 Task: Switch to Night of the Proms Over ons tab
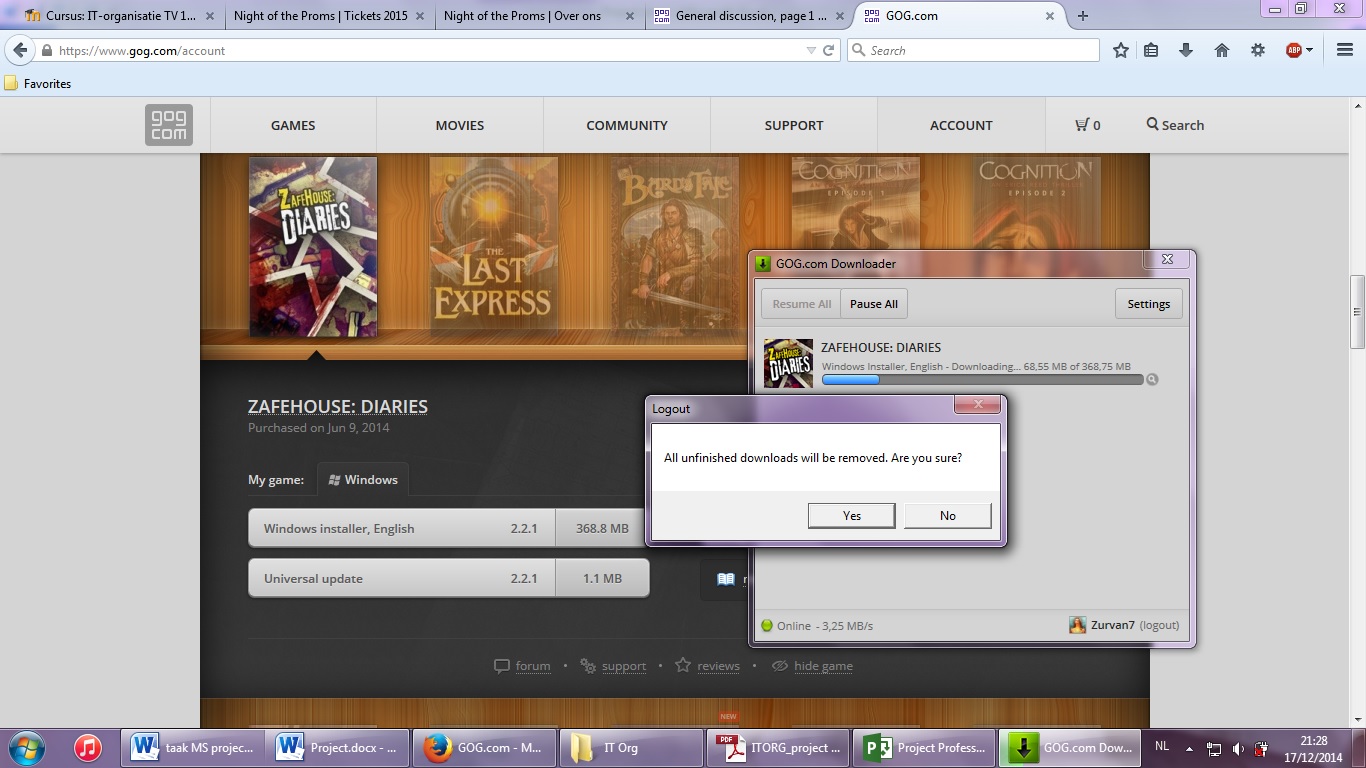(538, 16)
